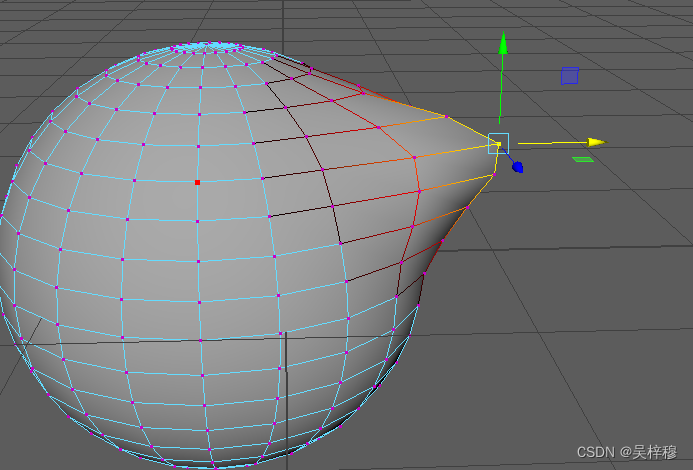Select the red highlighted vertex on the sphere
This screenshot has width=693, height=470.
(198, 182)
